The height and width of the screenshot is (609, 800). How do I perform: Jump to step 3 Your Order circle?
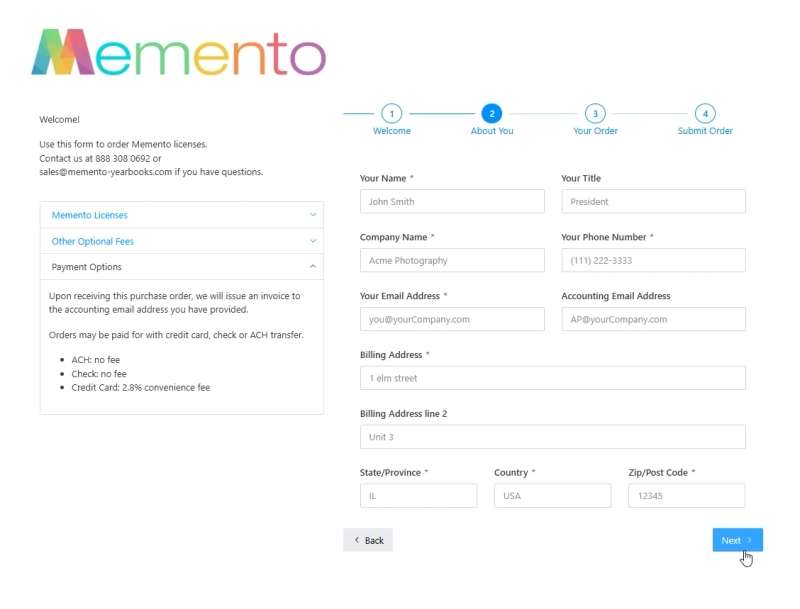pos(595,114)
